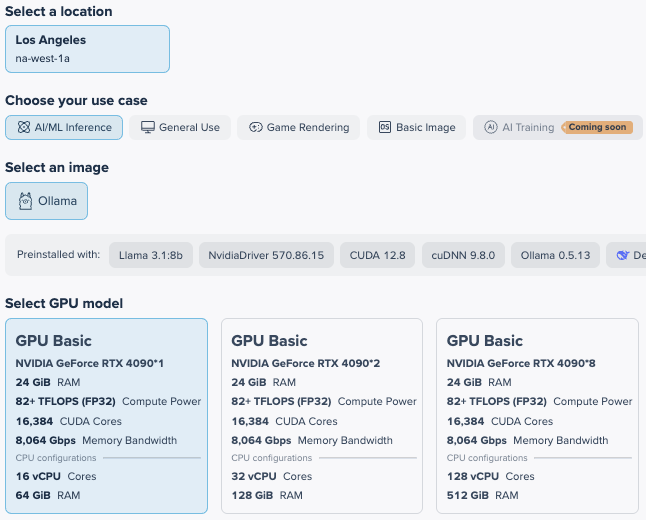Image resolution: width=646 pixels, height=520 pixels.
Task: Pick the Ollama image option
Action: pos(46,201)
